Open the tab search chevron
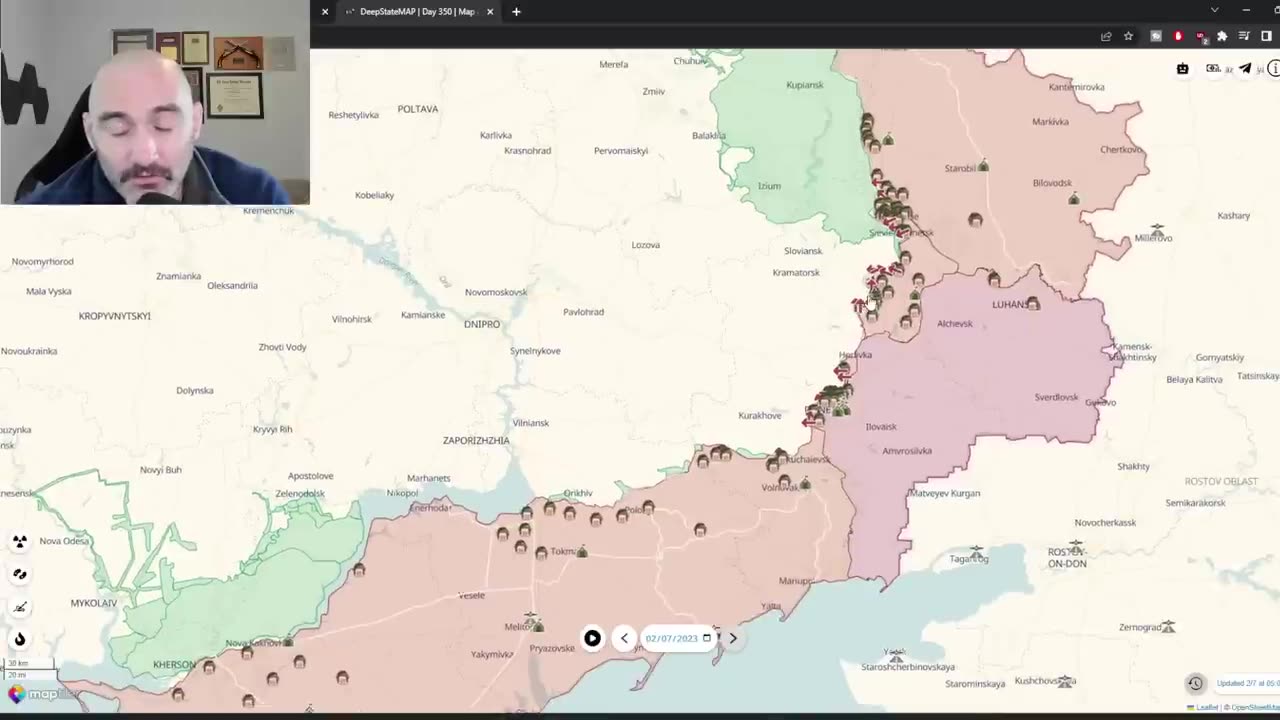 [1214, 10]
